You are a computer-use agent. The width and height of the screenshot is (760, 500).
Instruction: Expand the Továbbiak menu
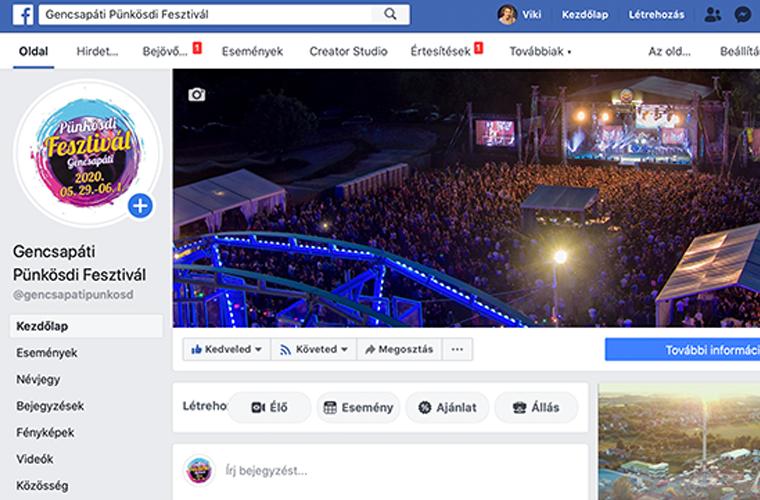tap(540, 51)
